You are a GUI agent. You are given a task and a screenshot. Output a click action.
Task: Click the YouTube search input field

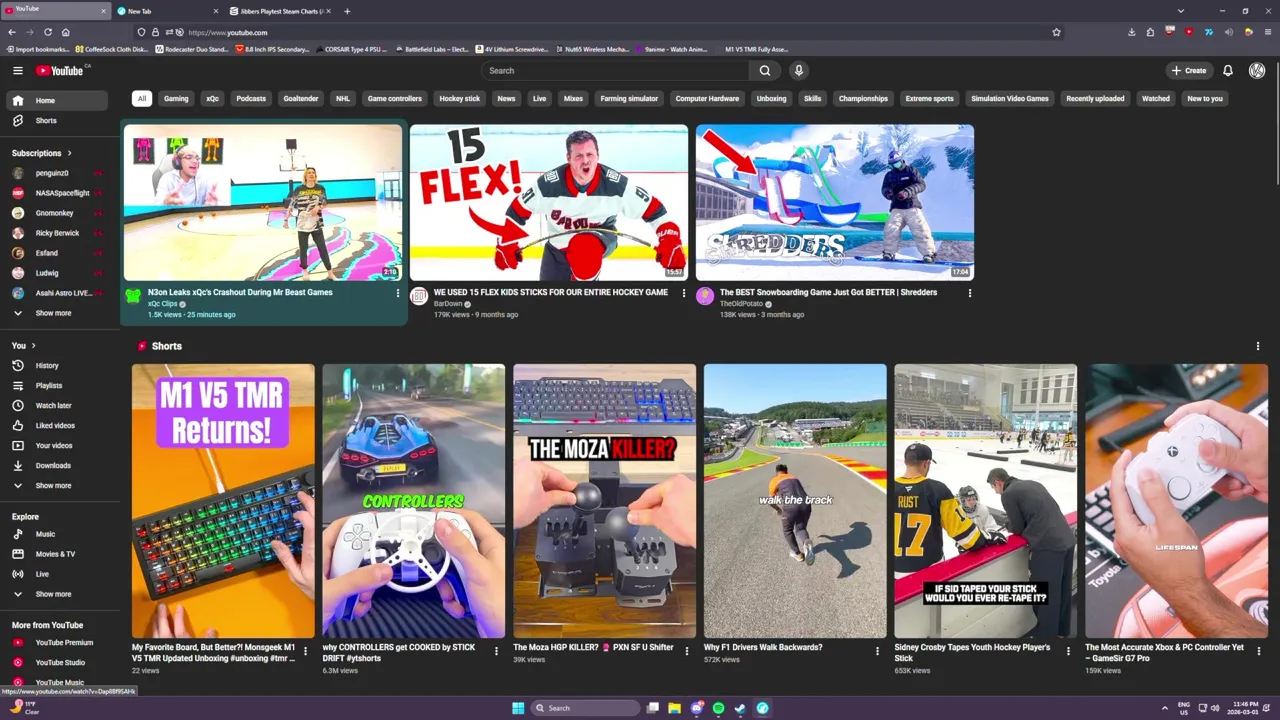click(x=616, y=70)
